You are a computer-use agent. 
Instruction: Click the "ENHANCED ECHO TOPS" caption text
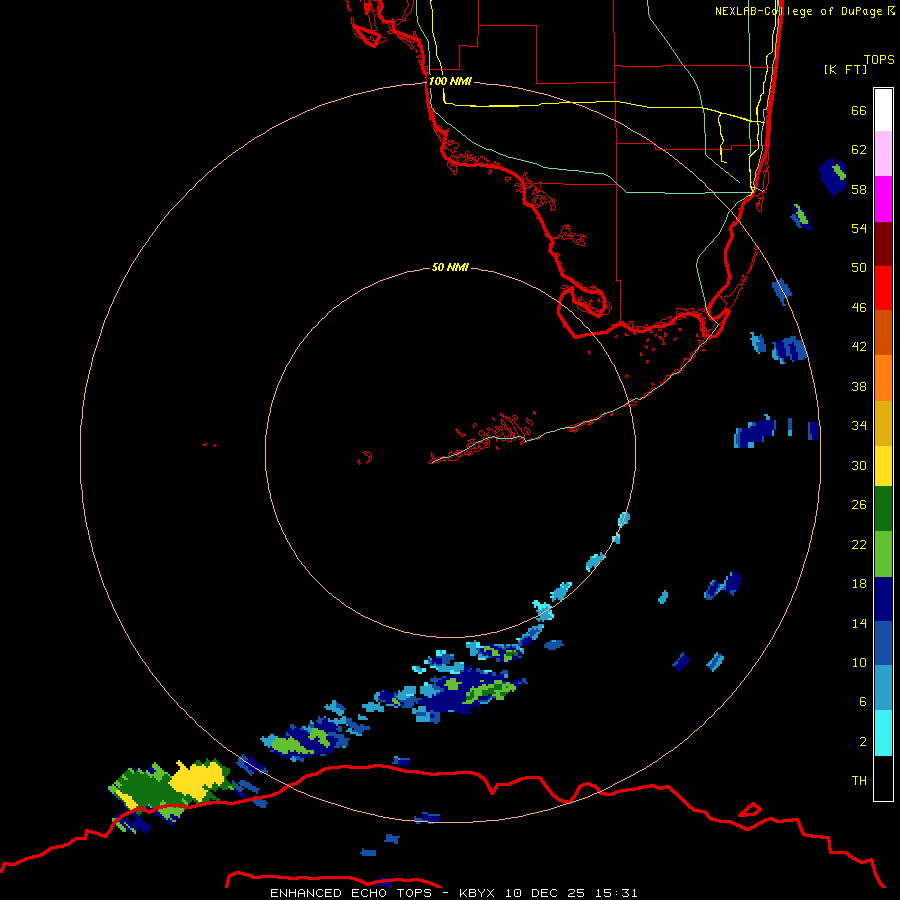351,893
